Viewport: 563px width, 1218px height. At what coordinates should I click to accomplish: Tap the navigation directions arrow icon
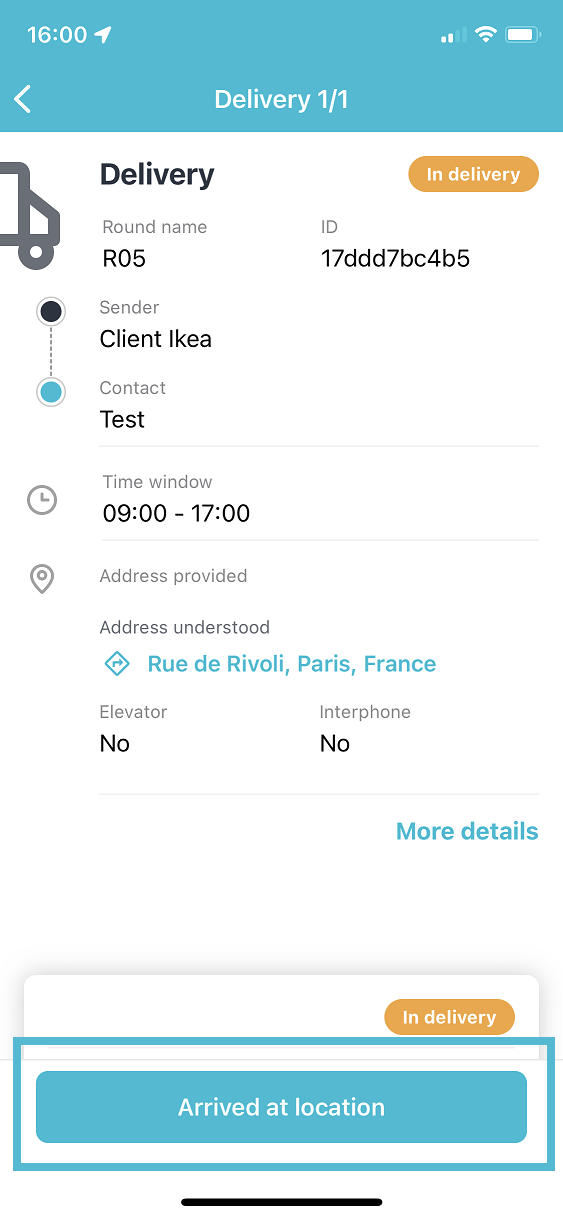click(117, 663)
